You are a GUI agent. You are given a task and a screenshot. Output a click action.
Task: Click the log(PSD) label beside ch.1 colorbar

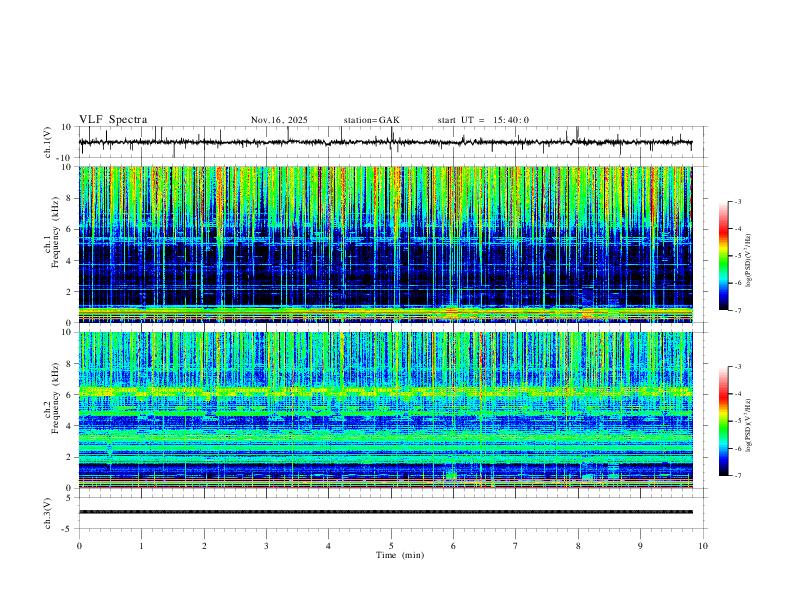(x=748, y=261)
